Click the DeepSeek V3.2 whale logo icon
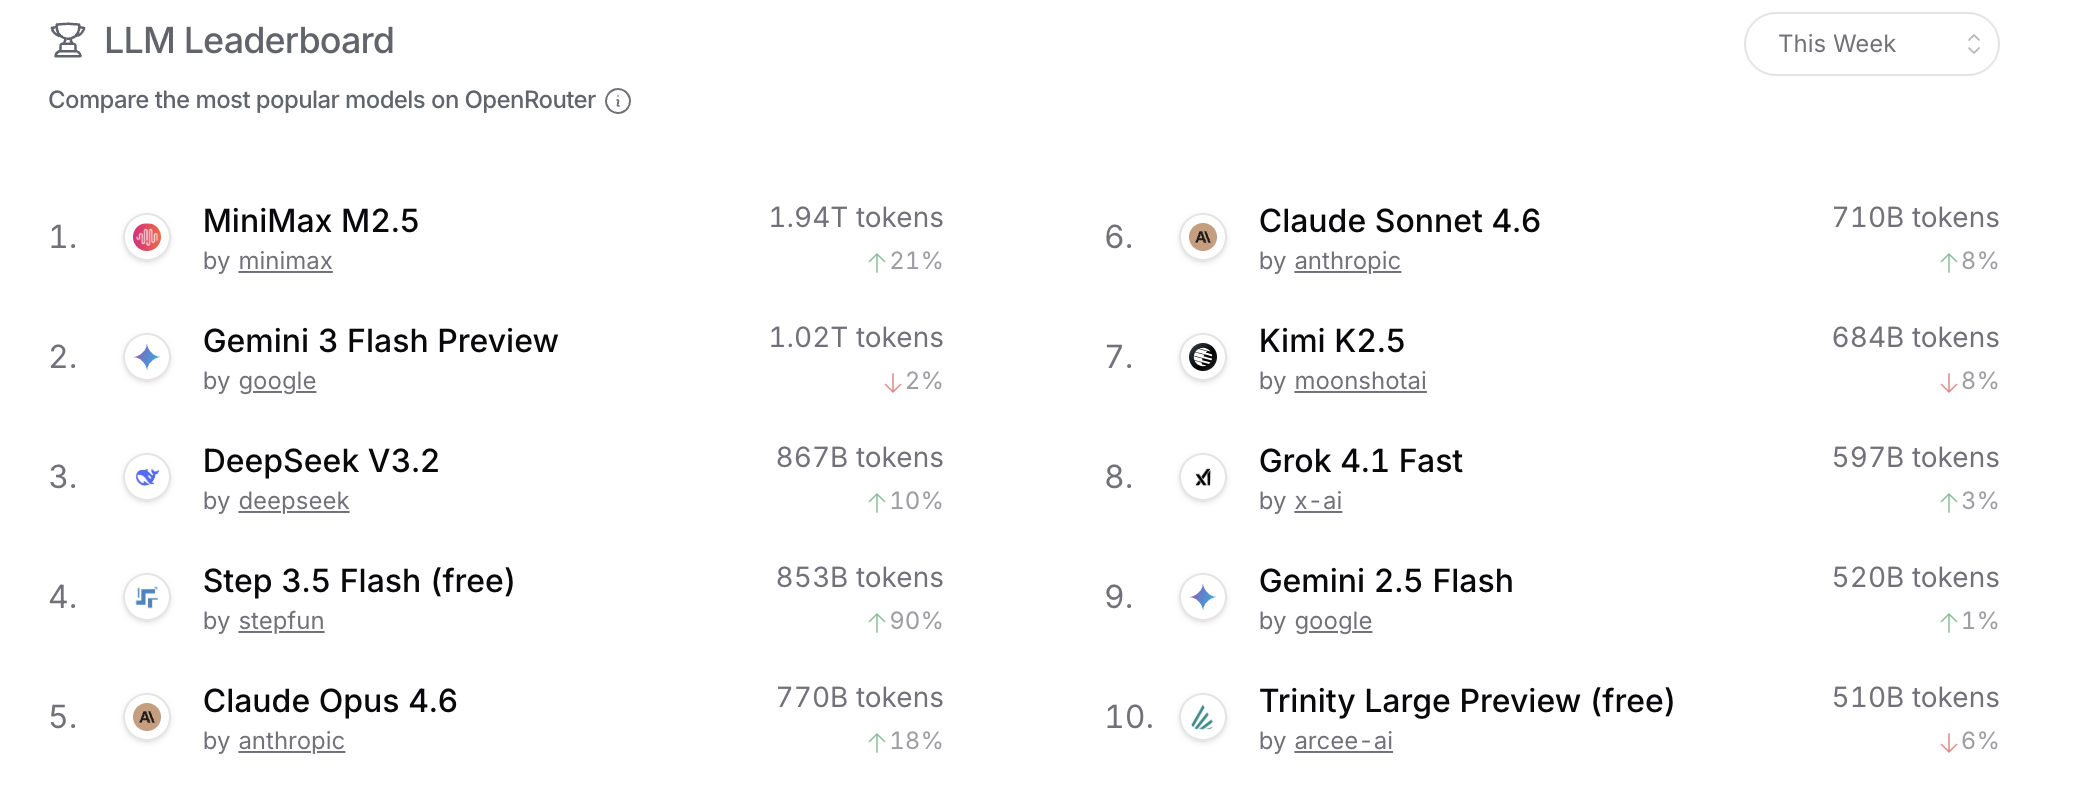Image resolution: width=2086 pixels, height=802 pixels. [147, 477]
